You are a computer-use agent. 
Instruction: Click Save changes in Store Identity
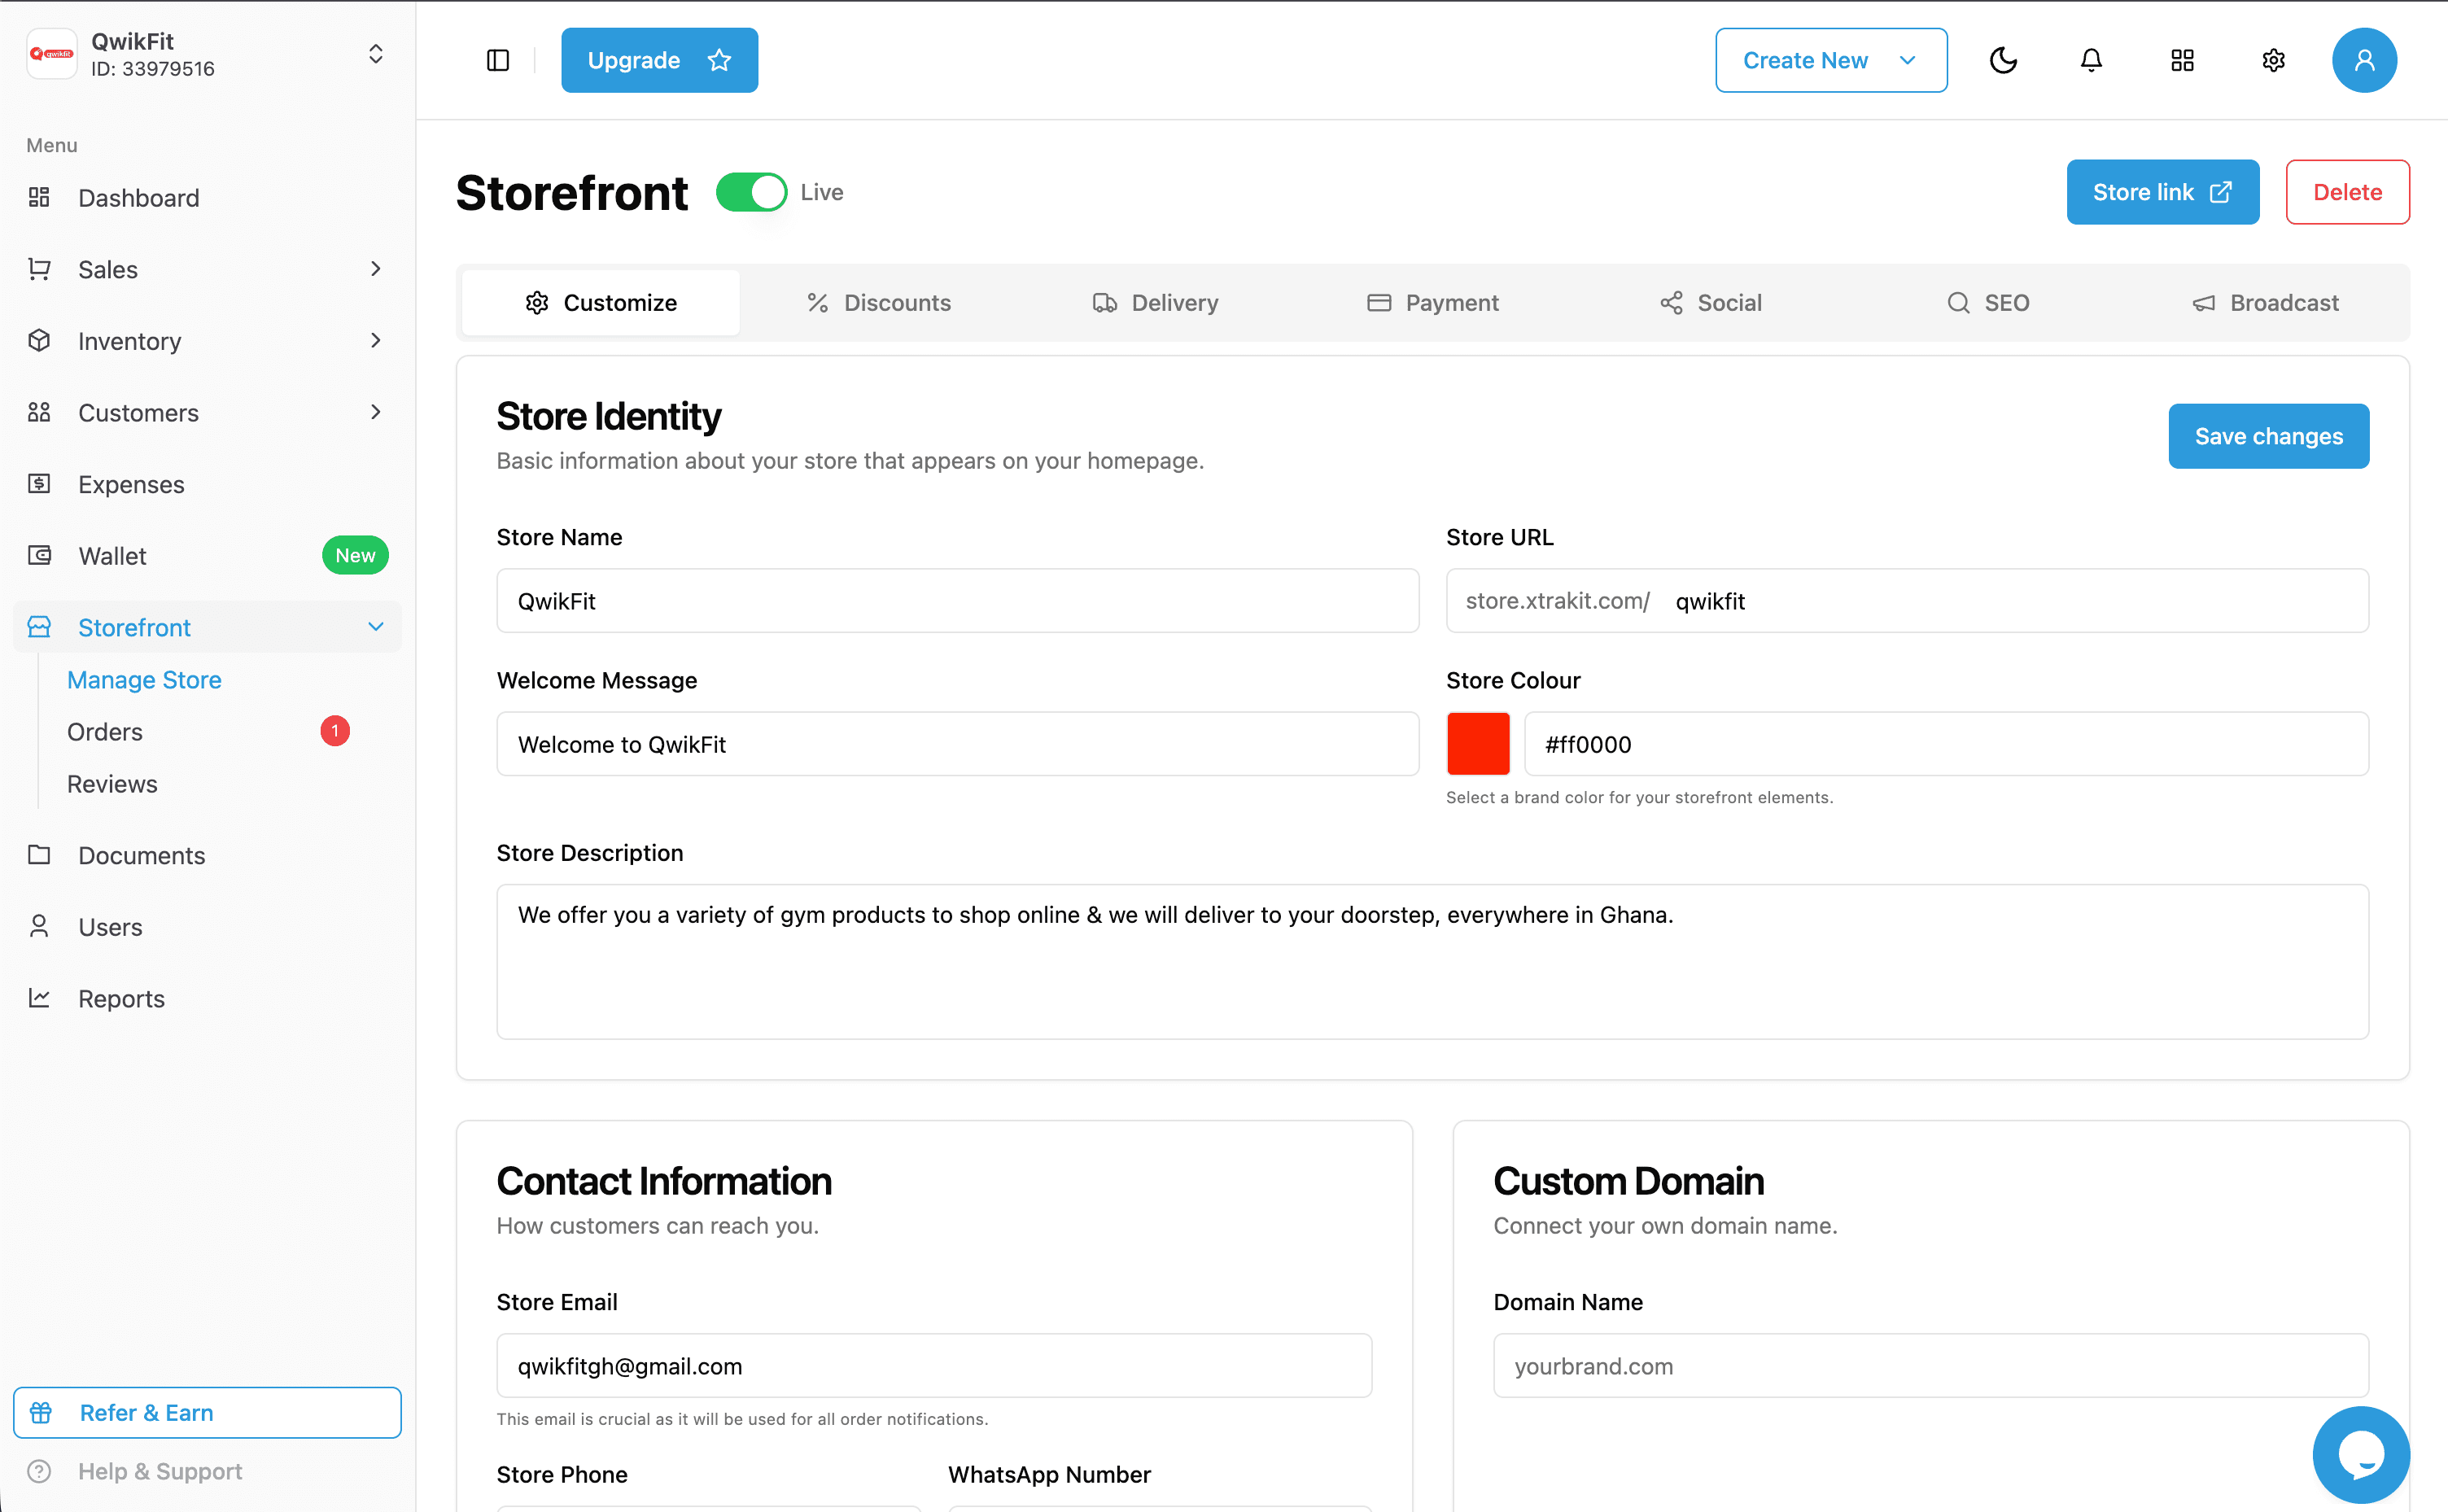[x=2268, y=436]
